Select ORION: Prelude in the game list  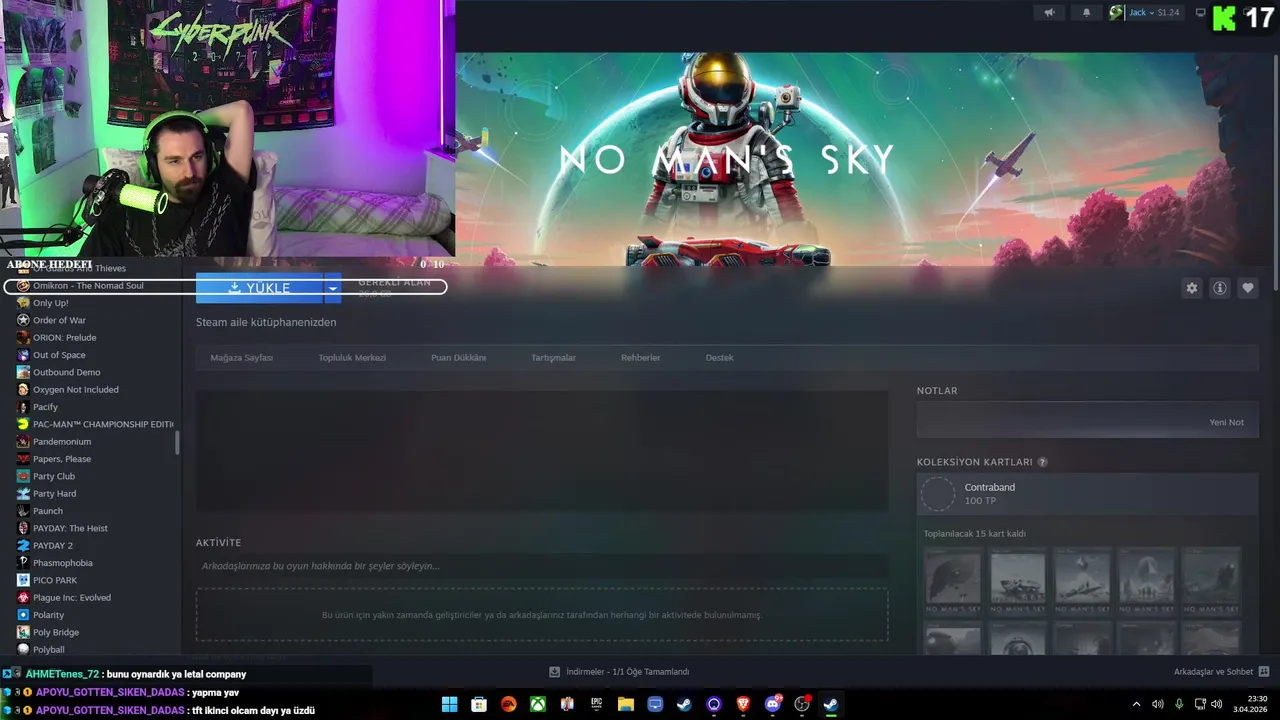[x=64, y=338]
